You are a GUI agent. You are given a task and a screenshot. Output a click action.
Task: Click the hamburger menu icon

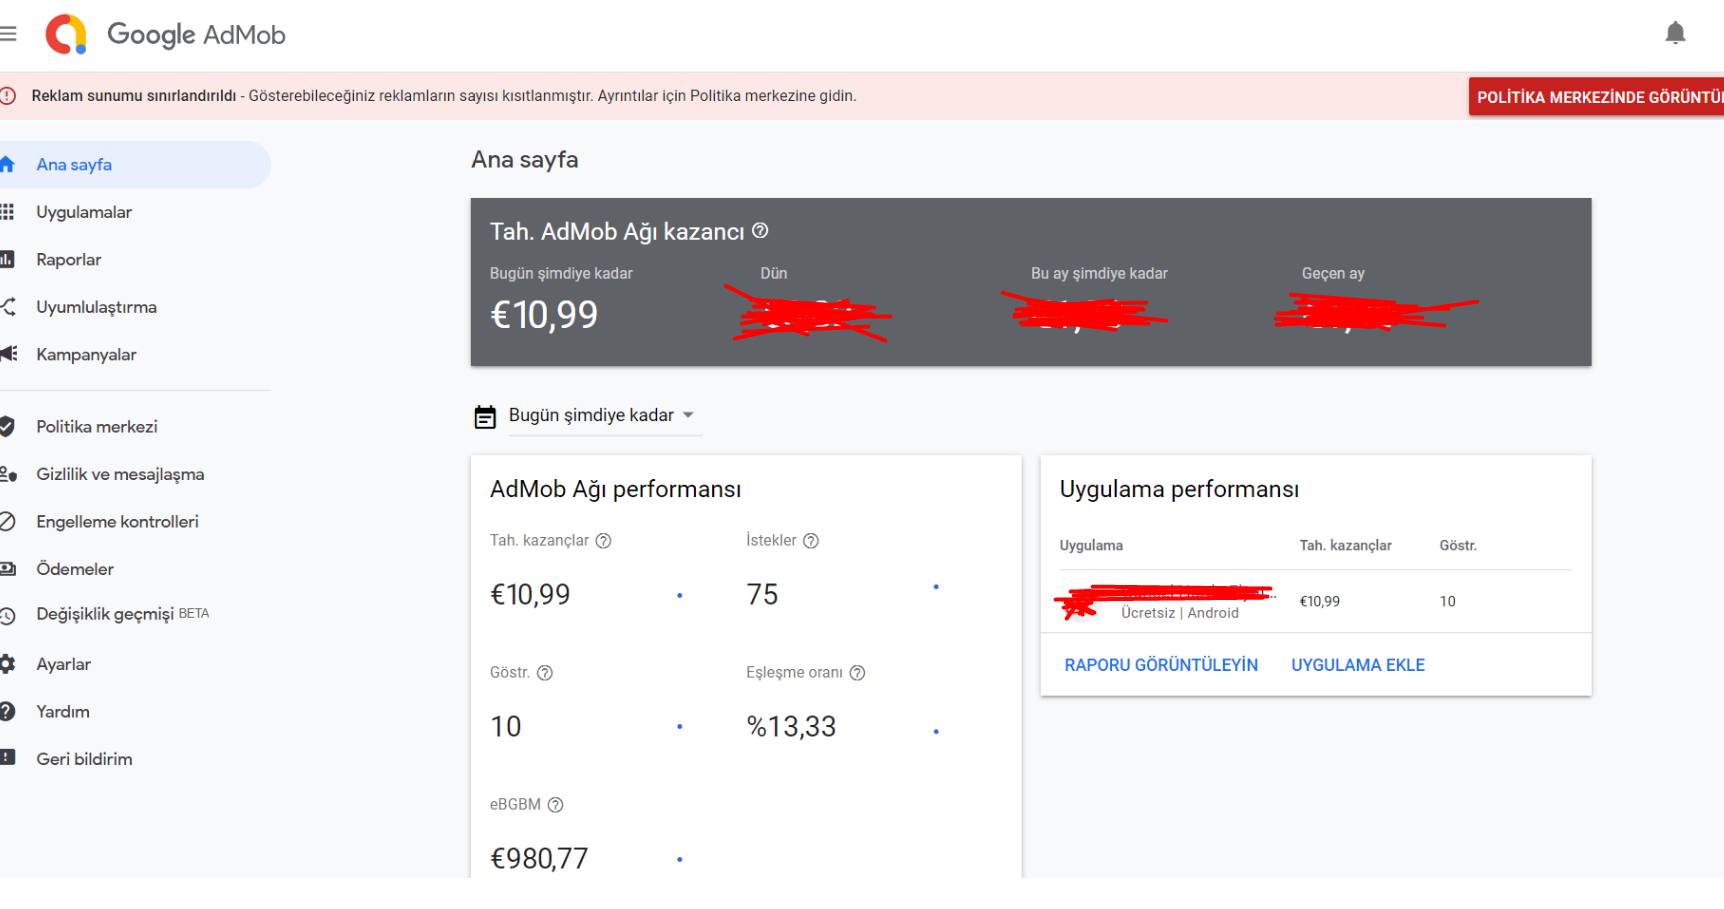pos(8,34)
